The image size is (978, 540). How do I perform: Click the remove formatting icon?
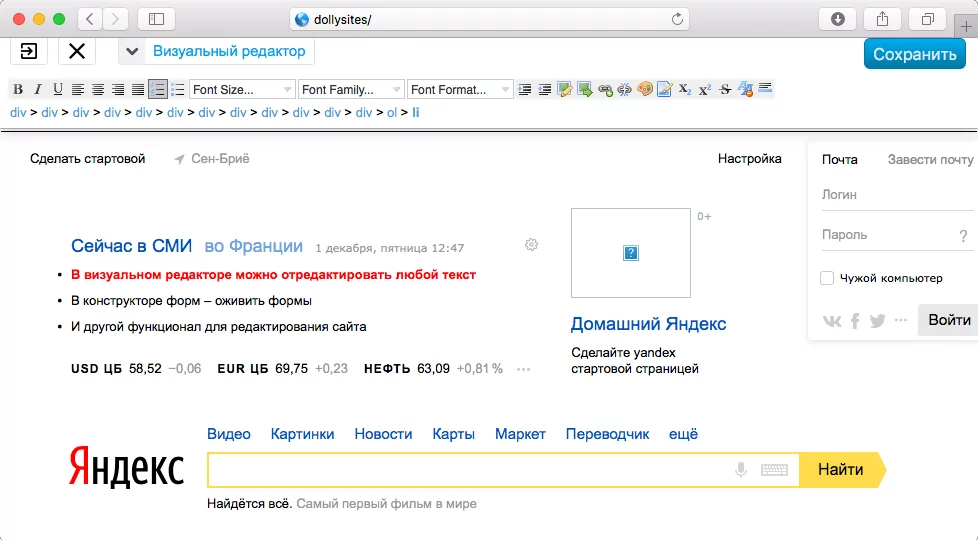click(x=745, y=90)
